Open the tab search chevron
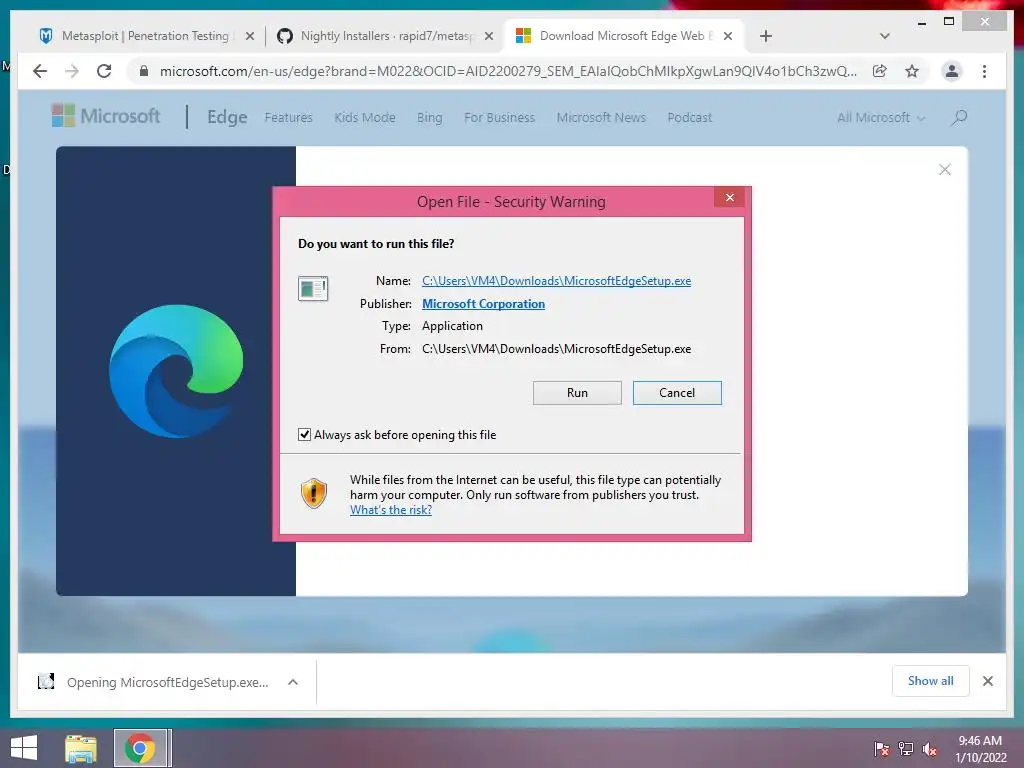 885,36
